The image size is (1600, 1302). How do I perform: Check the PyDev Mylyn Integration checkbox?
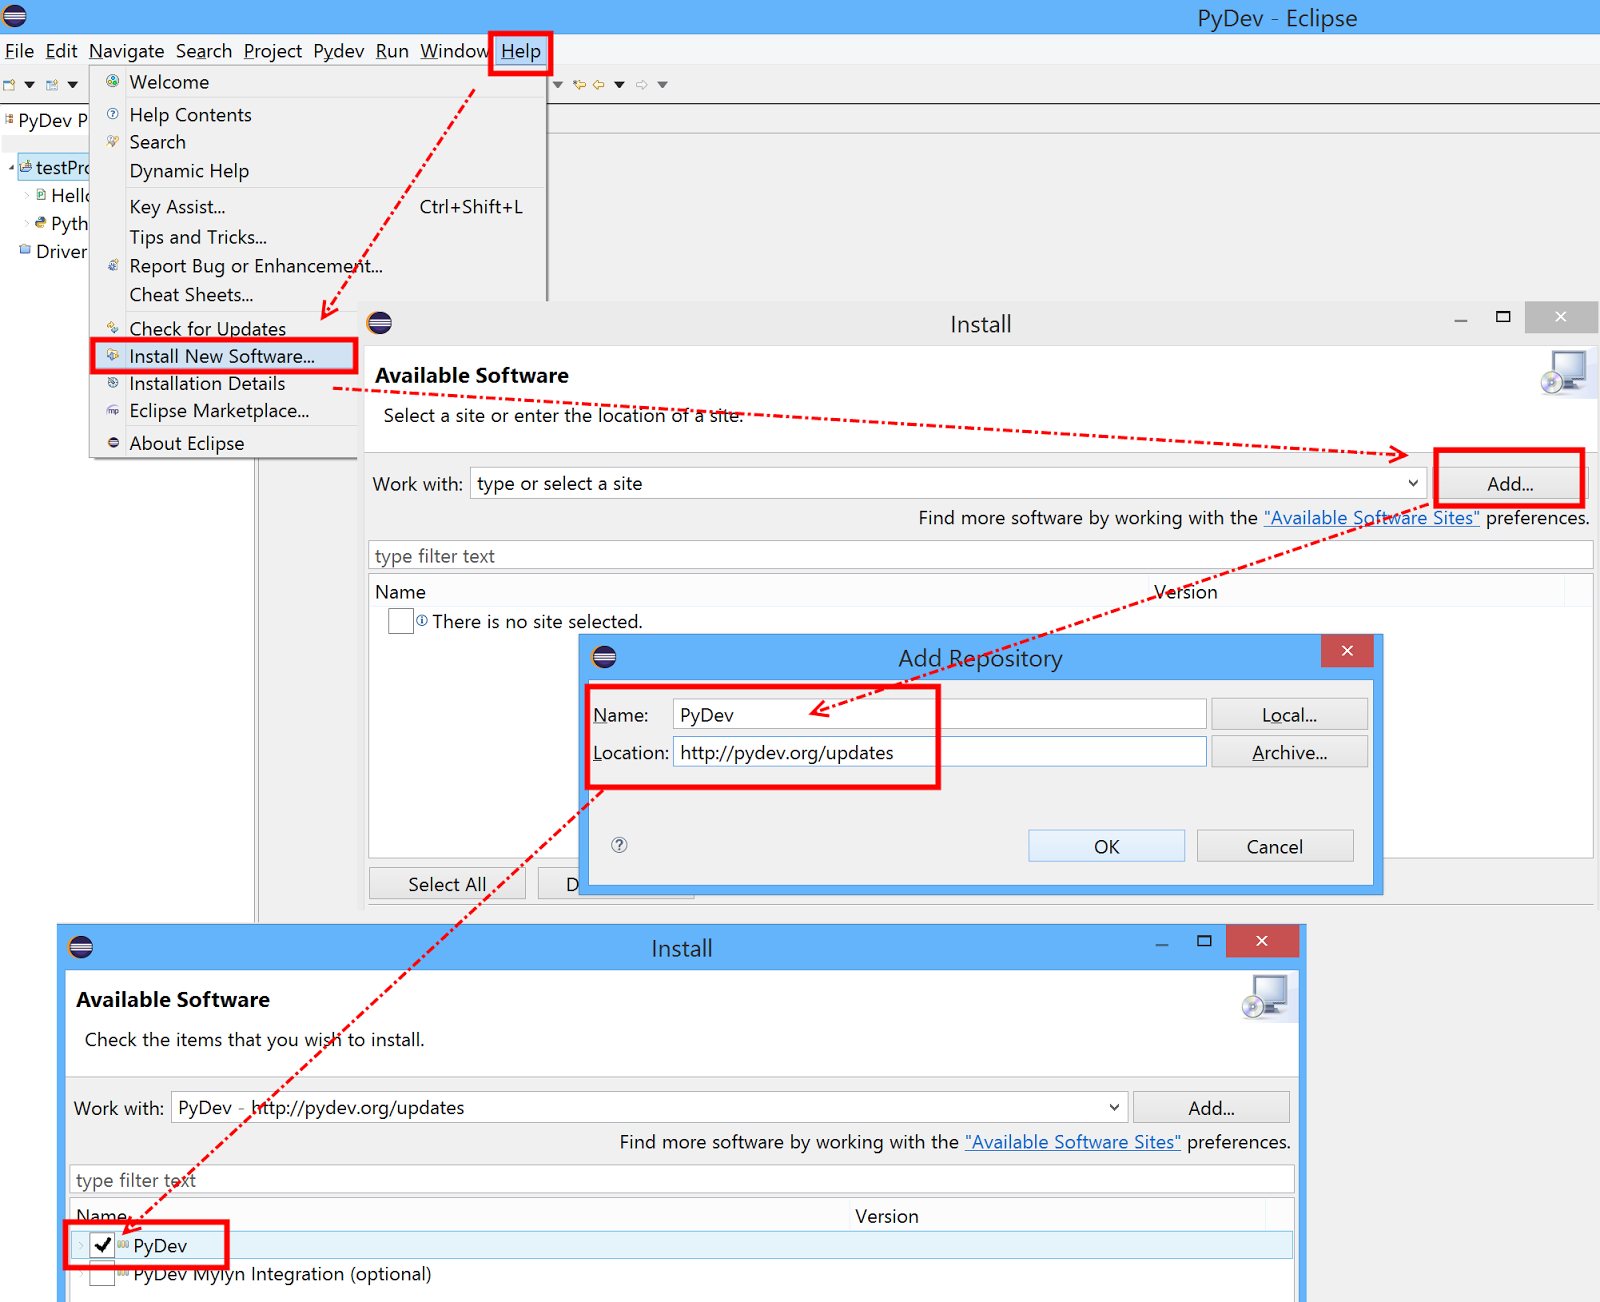[102, 1274]
